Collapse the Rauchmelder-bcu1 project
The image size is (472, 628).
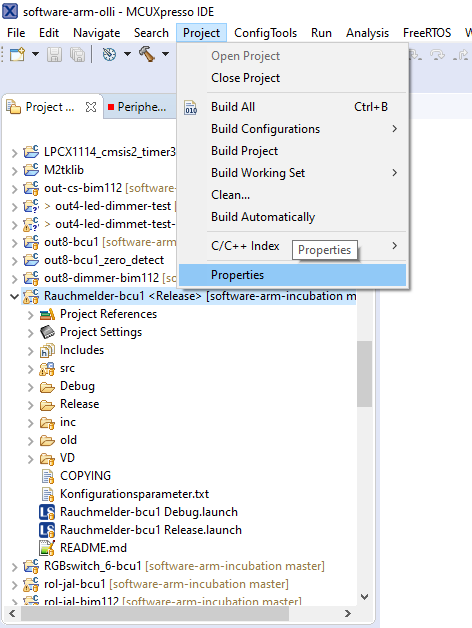(x=14, y=297)
